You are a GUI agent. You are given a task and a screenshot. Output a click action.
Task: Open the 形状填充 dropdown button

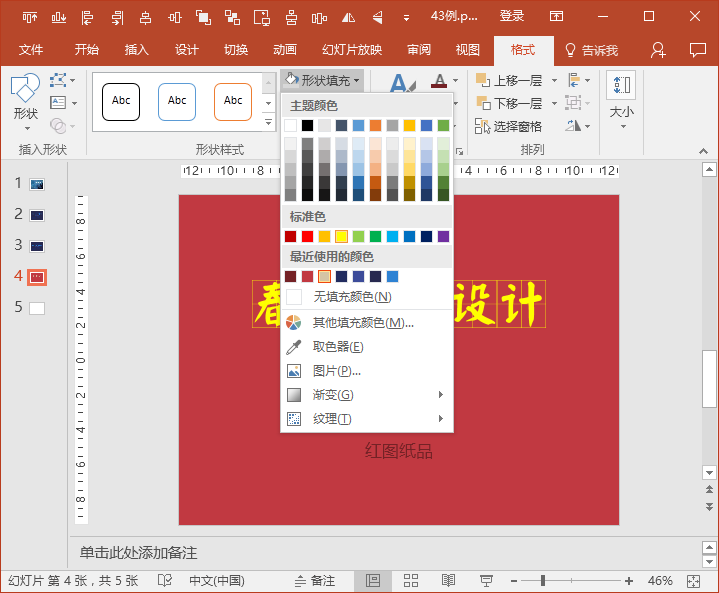[x=322, y=81]
